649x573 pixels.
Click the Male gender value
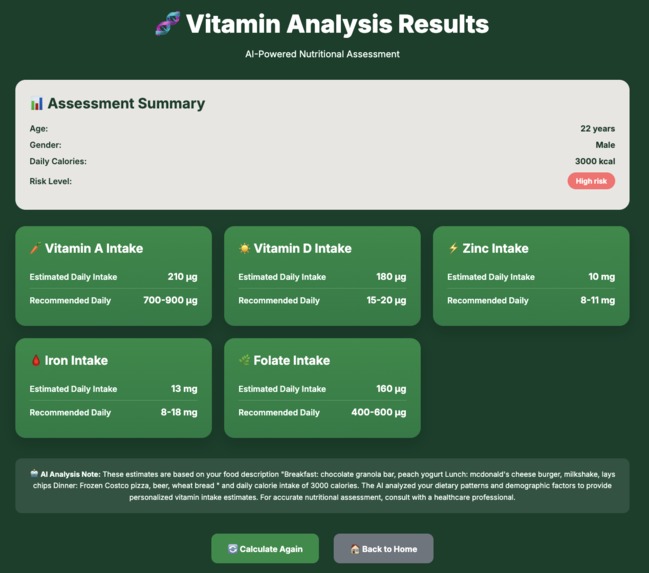point(605,145)
